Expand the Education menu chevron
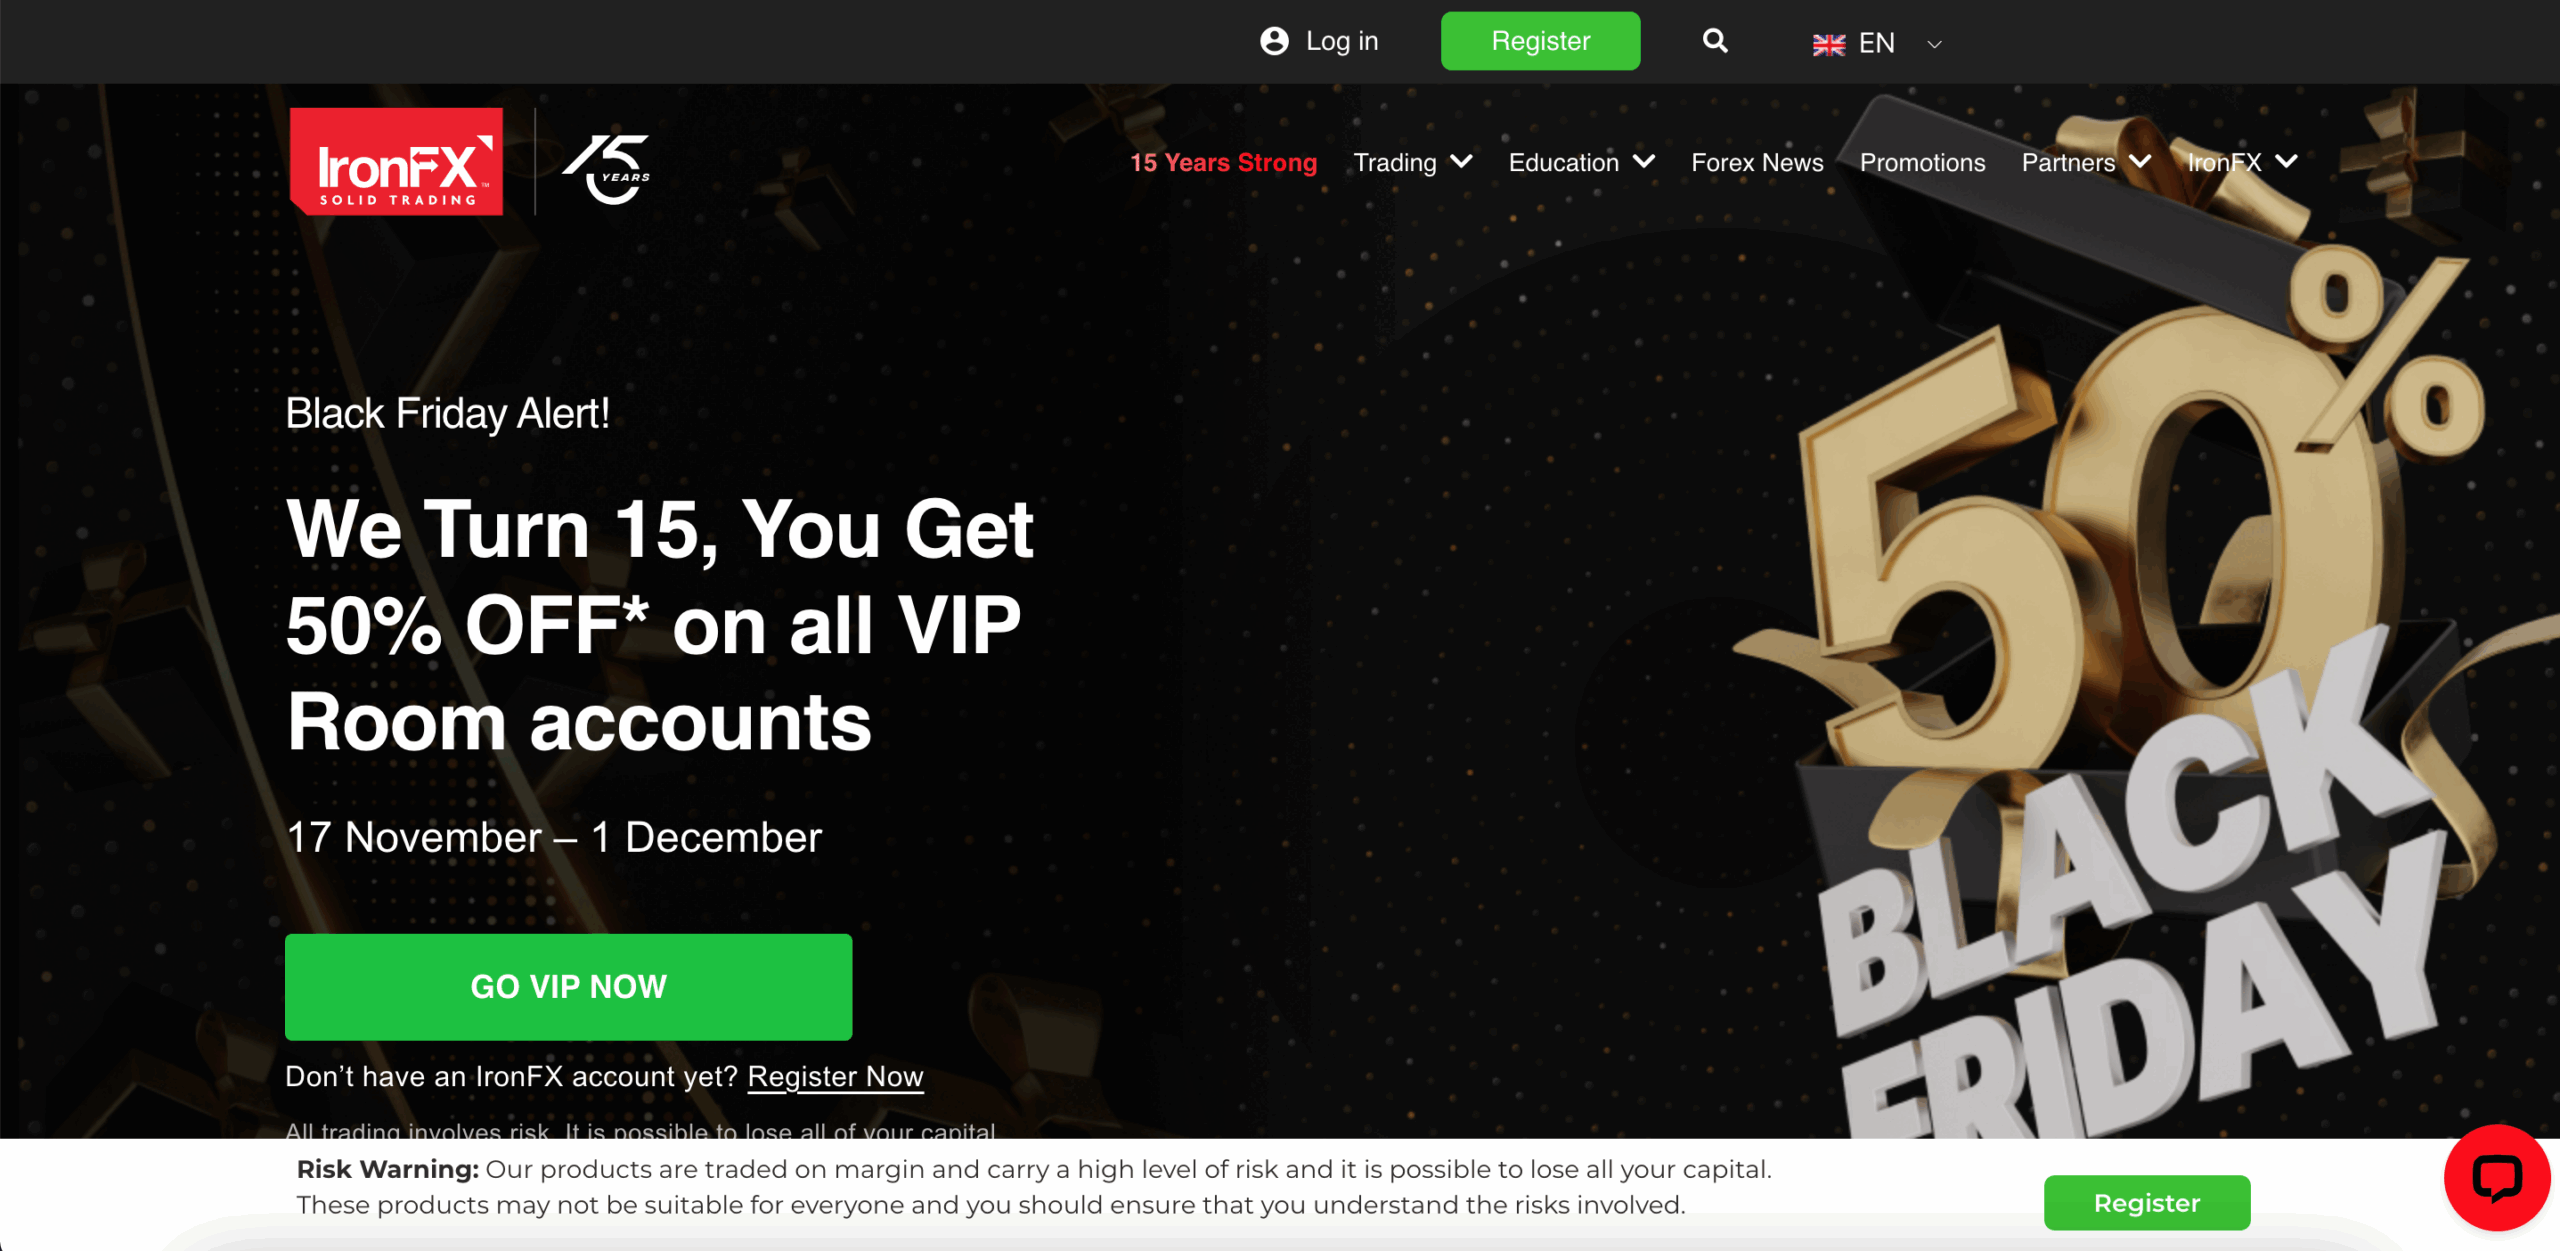Screen dimensions: 2560x1251 (x=1644, y=162)
